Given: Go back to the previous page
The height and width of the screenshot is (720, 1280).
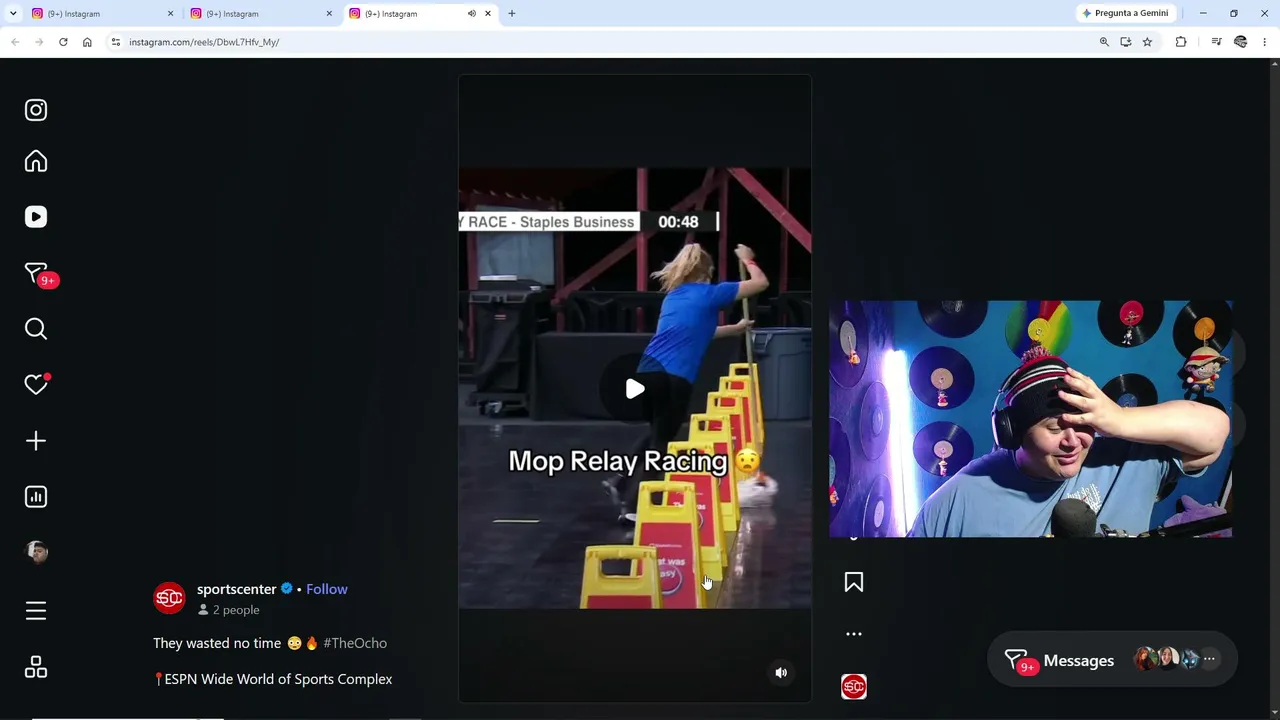Looking at the screenshot, I should coord(15,42).
